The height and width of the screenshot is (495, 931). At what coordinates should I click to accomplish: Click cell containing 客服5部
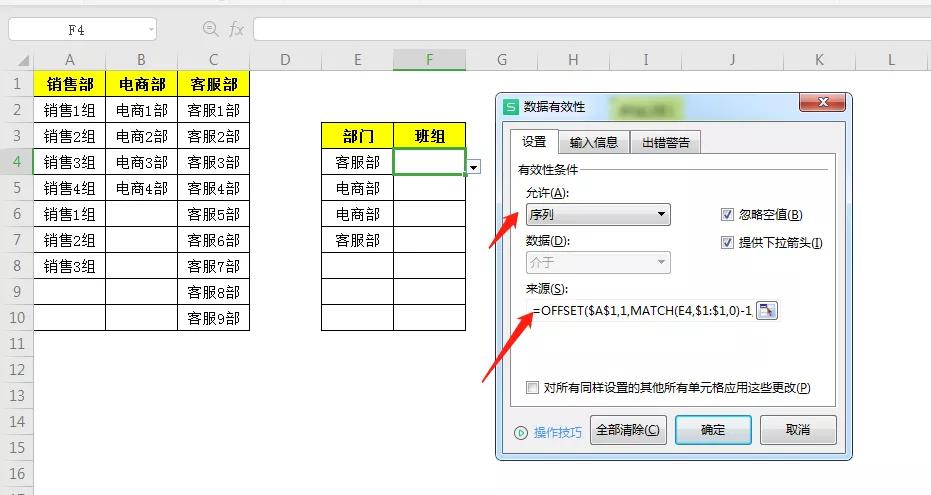coord(213,214)
